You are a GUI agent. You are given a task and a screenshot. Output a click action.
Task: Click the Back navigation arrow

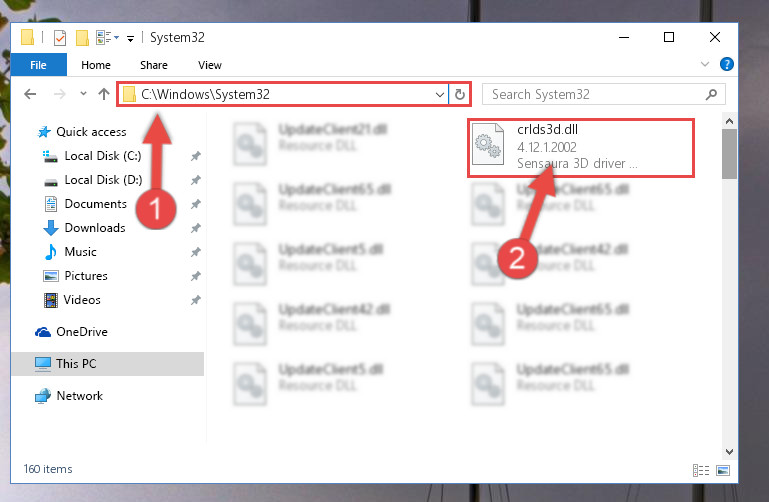[30, 94]
